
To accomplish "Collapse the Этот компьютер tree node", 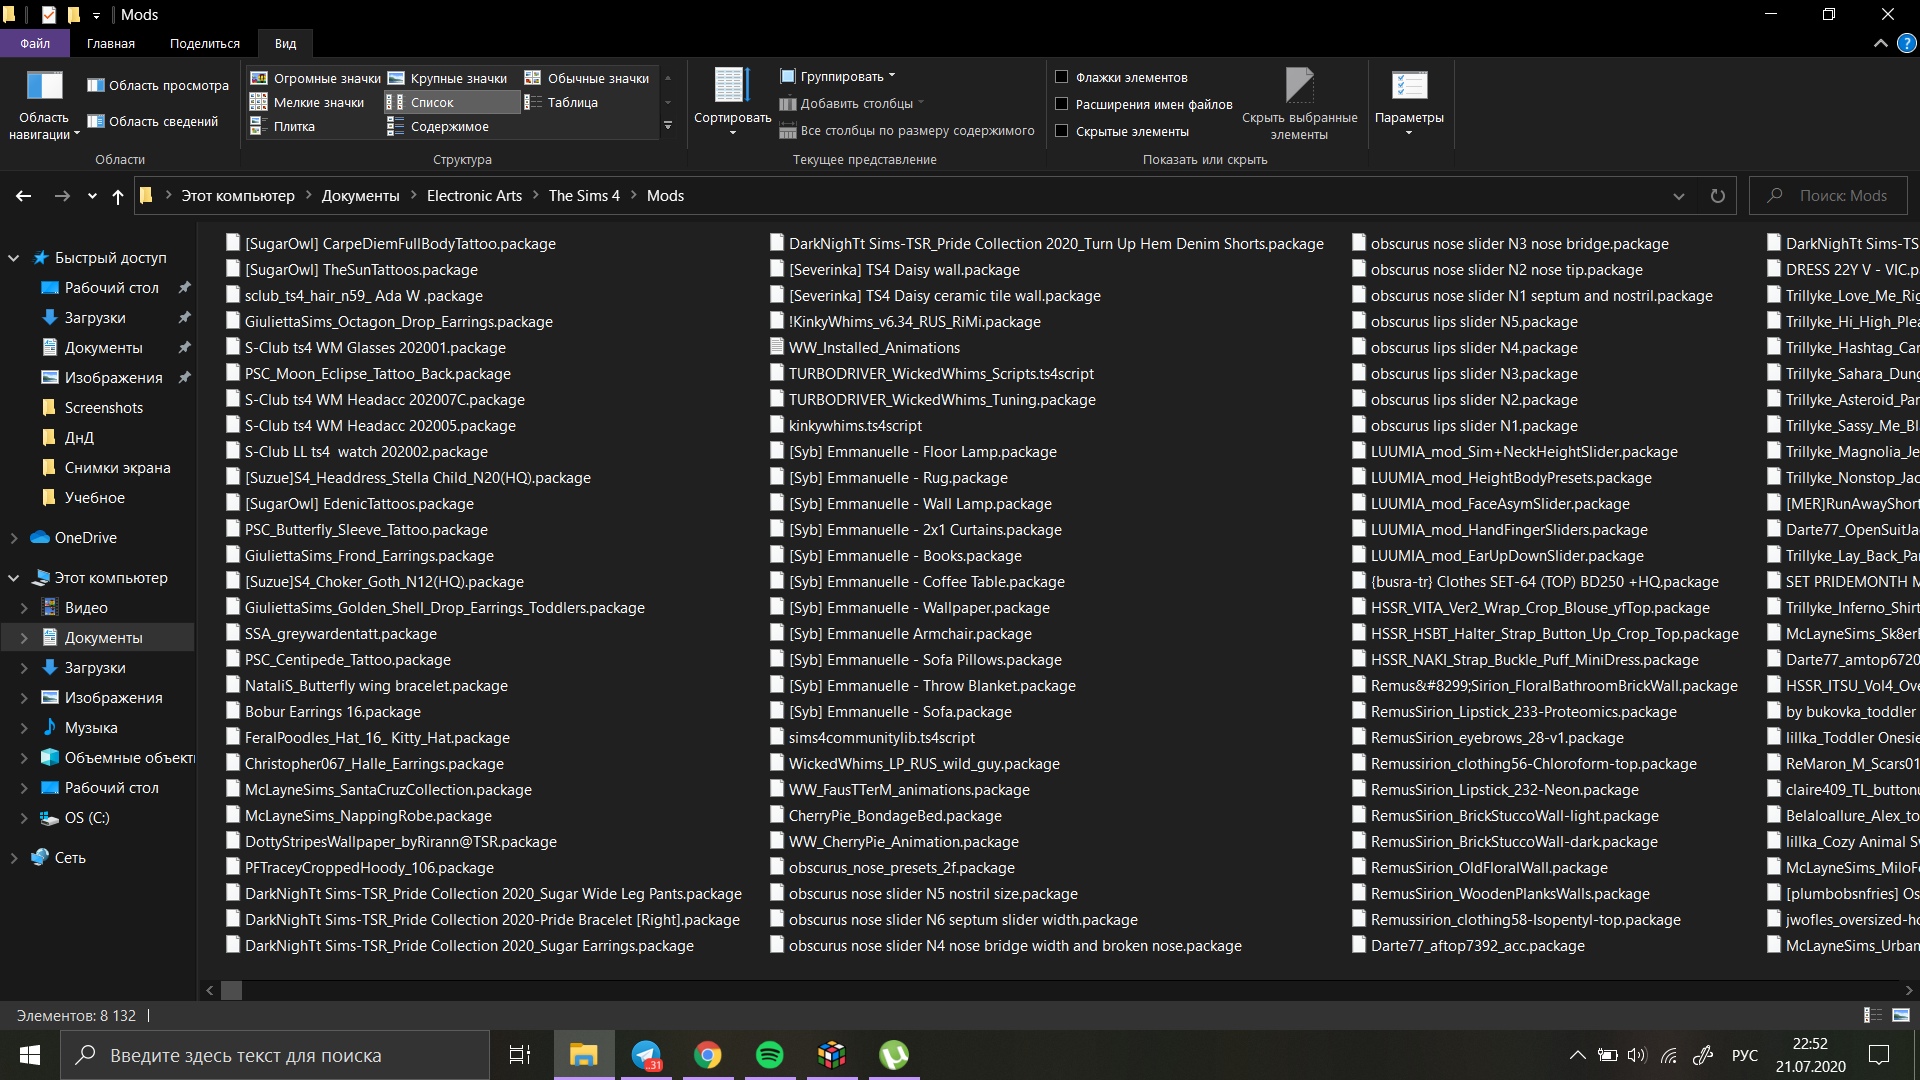I will point(14,578).
